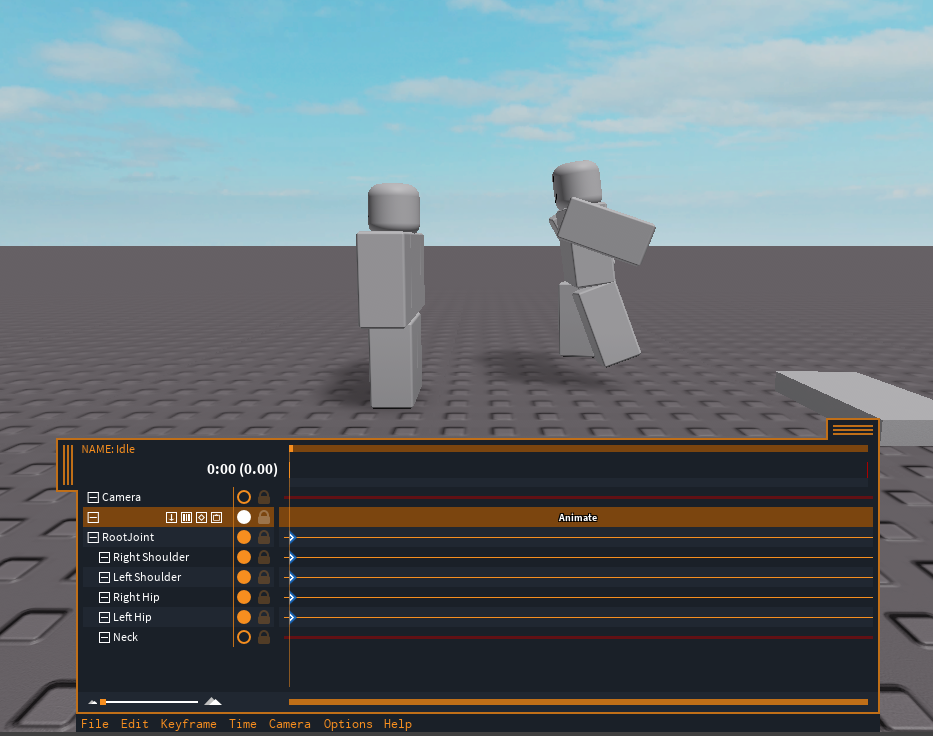Click the diamond keyframe icon in the highlighted row
Screen dimensions: 933x736
(x=202, y=518)
